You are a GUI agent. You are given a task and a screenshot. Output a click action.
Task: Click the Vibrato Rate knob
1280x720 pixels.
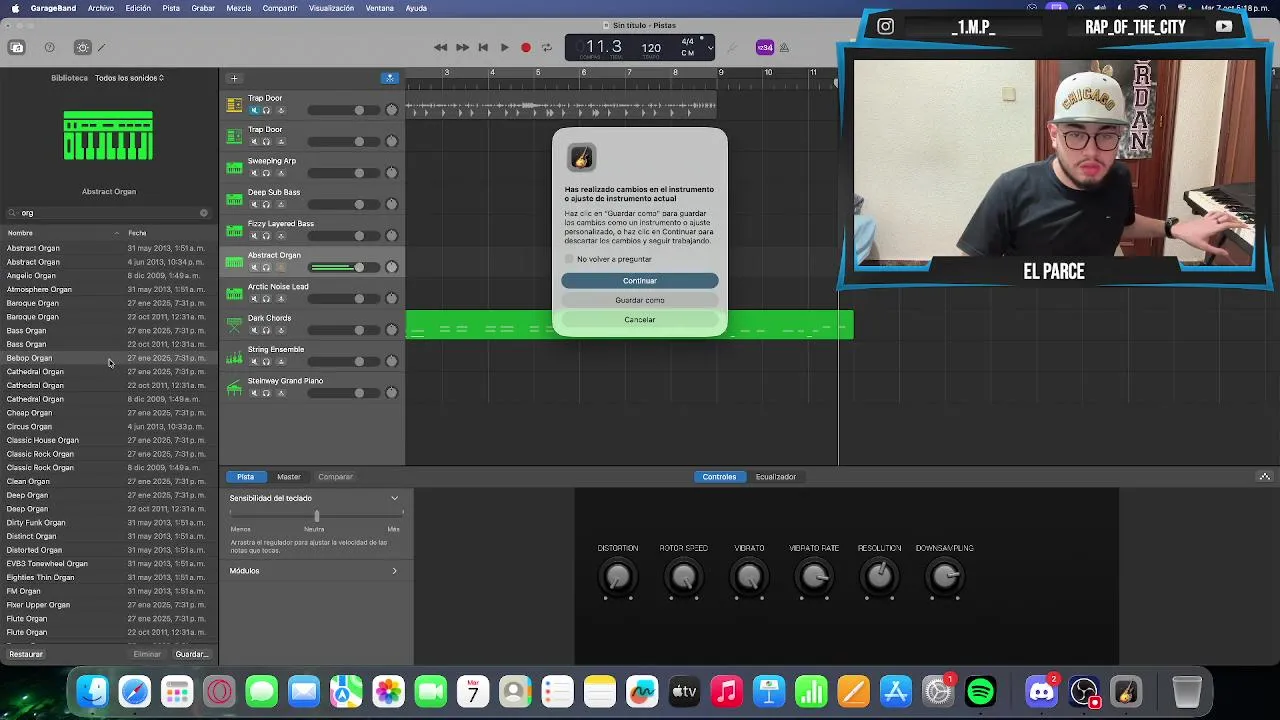coord(814,577)
